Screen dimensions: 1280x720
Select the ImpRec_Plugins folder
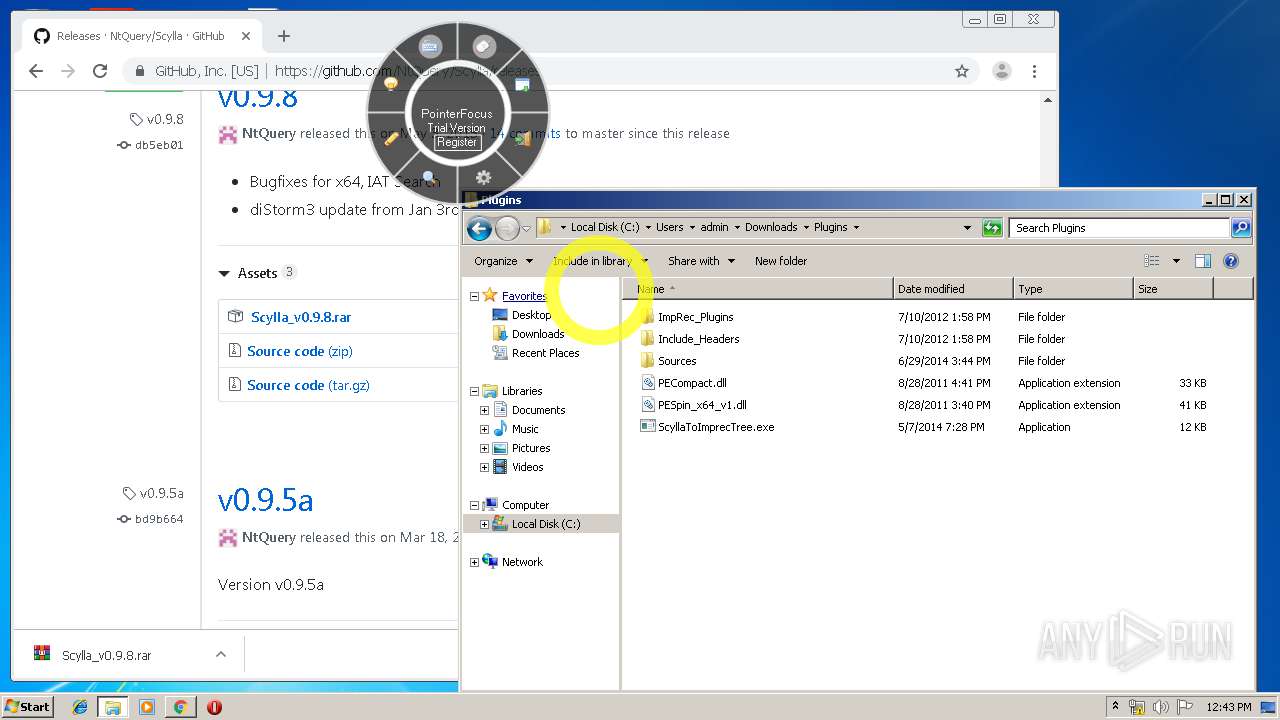[x=696, y=317]
